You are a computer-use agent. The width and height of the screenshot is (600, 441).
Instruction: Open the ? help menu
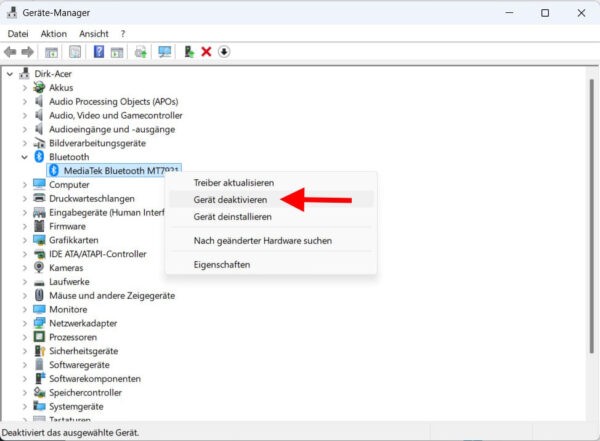123,34
